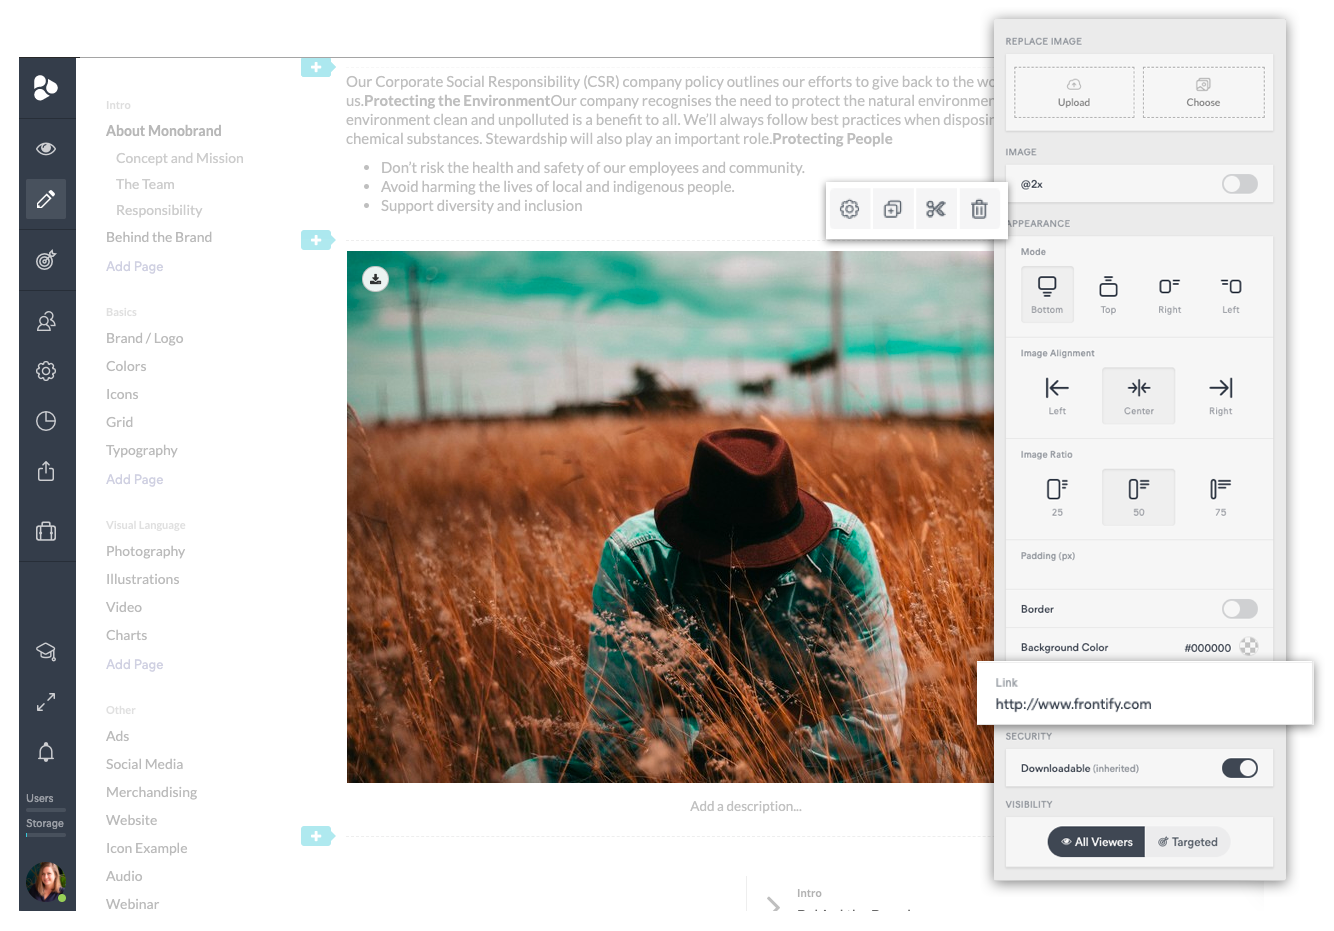The height and width of the screenshot is (931, 1334).
Task: Open Social Media page
Action: coord(145,764)
